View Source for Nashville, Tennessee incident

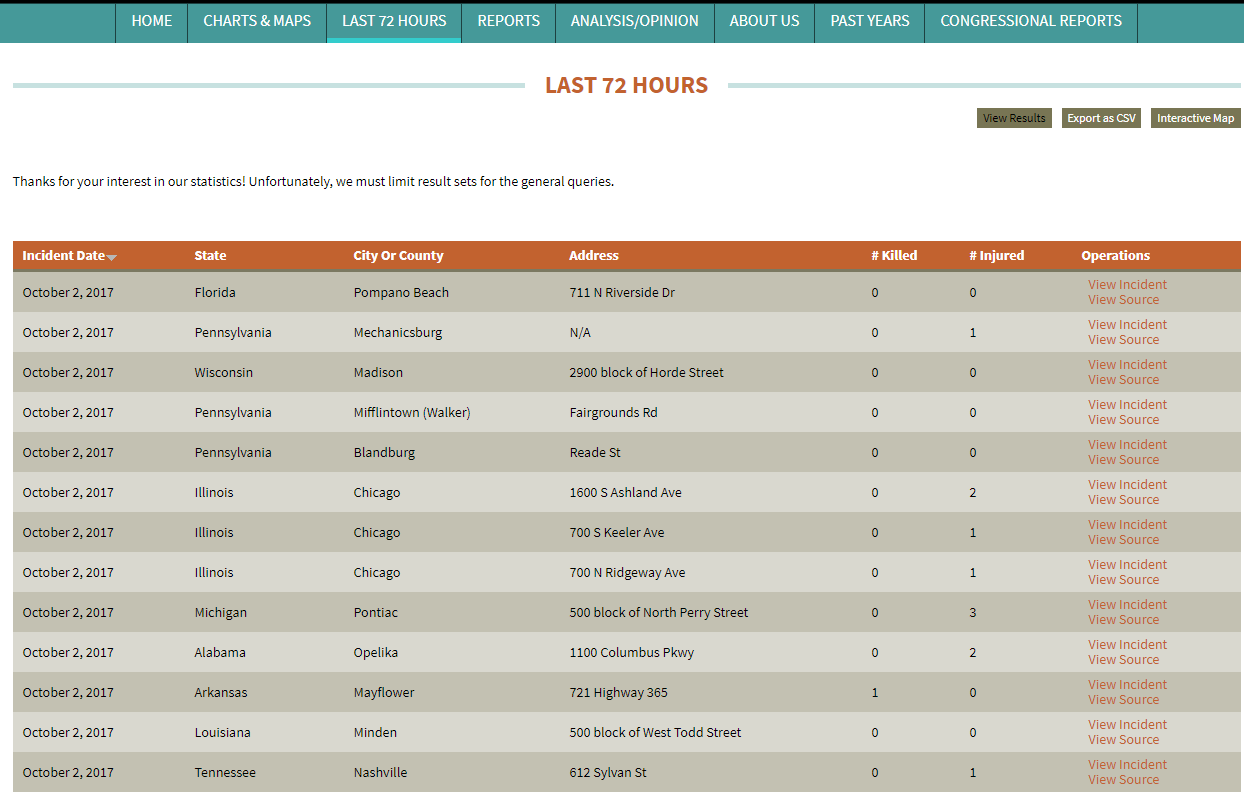[x=1123, y=780]
